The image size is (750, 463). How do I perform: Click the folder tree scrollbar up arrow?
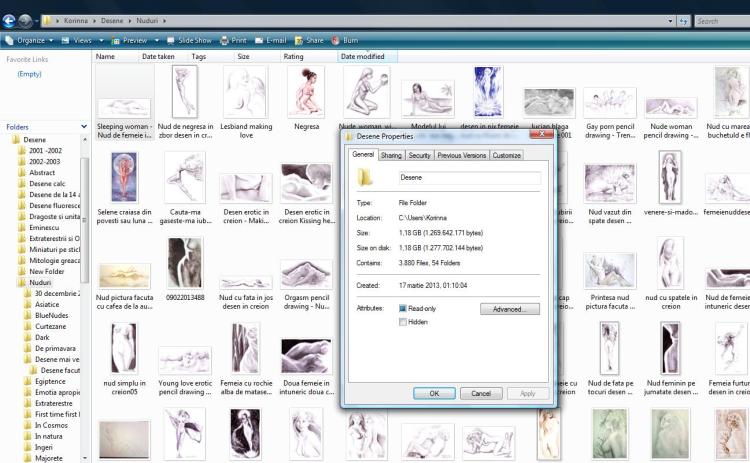85,140
